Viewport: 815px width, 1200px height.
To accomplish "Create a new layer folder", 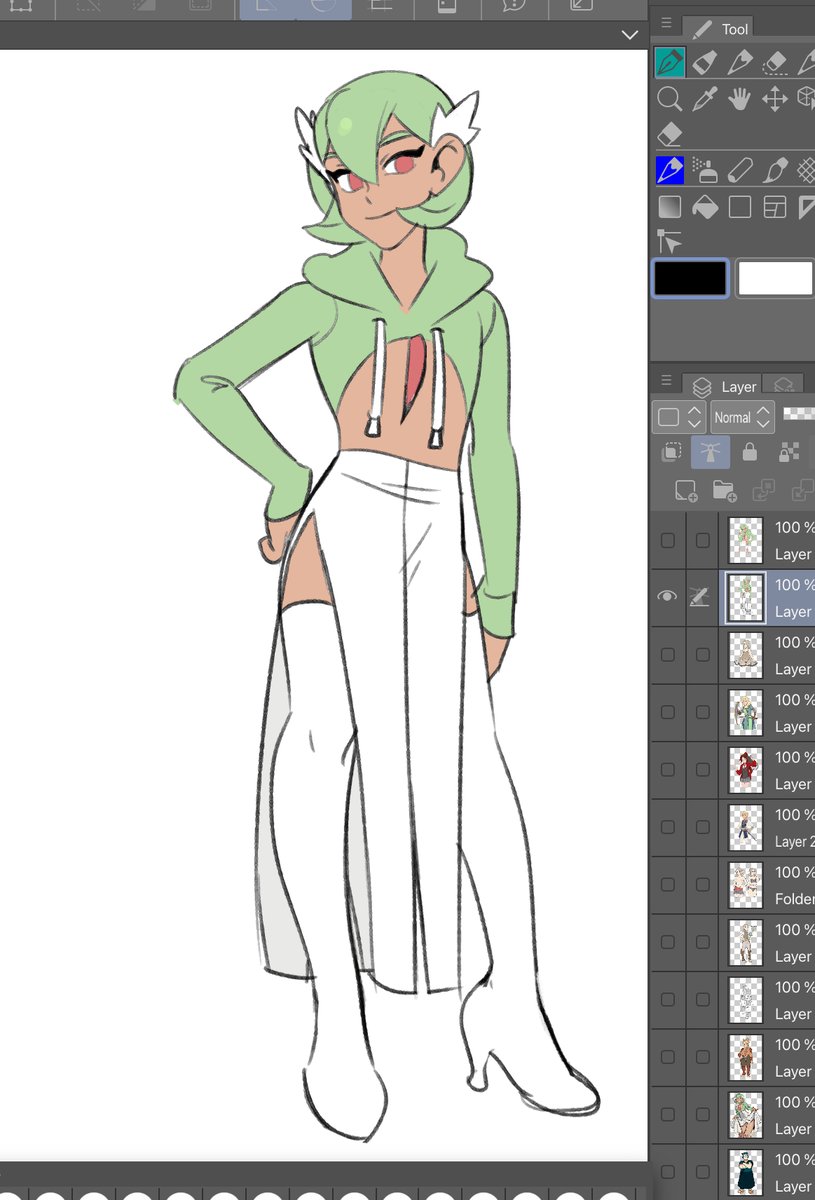I will 724,490.
